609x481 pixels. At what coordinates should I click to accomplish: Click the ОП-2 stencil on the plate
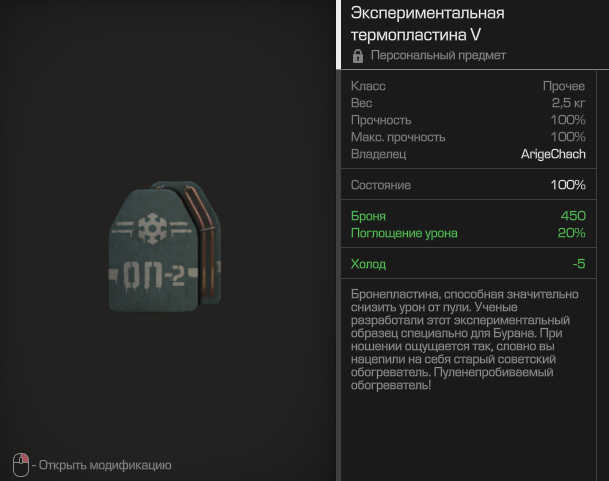click(x=153, y=275)
